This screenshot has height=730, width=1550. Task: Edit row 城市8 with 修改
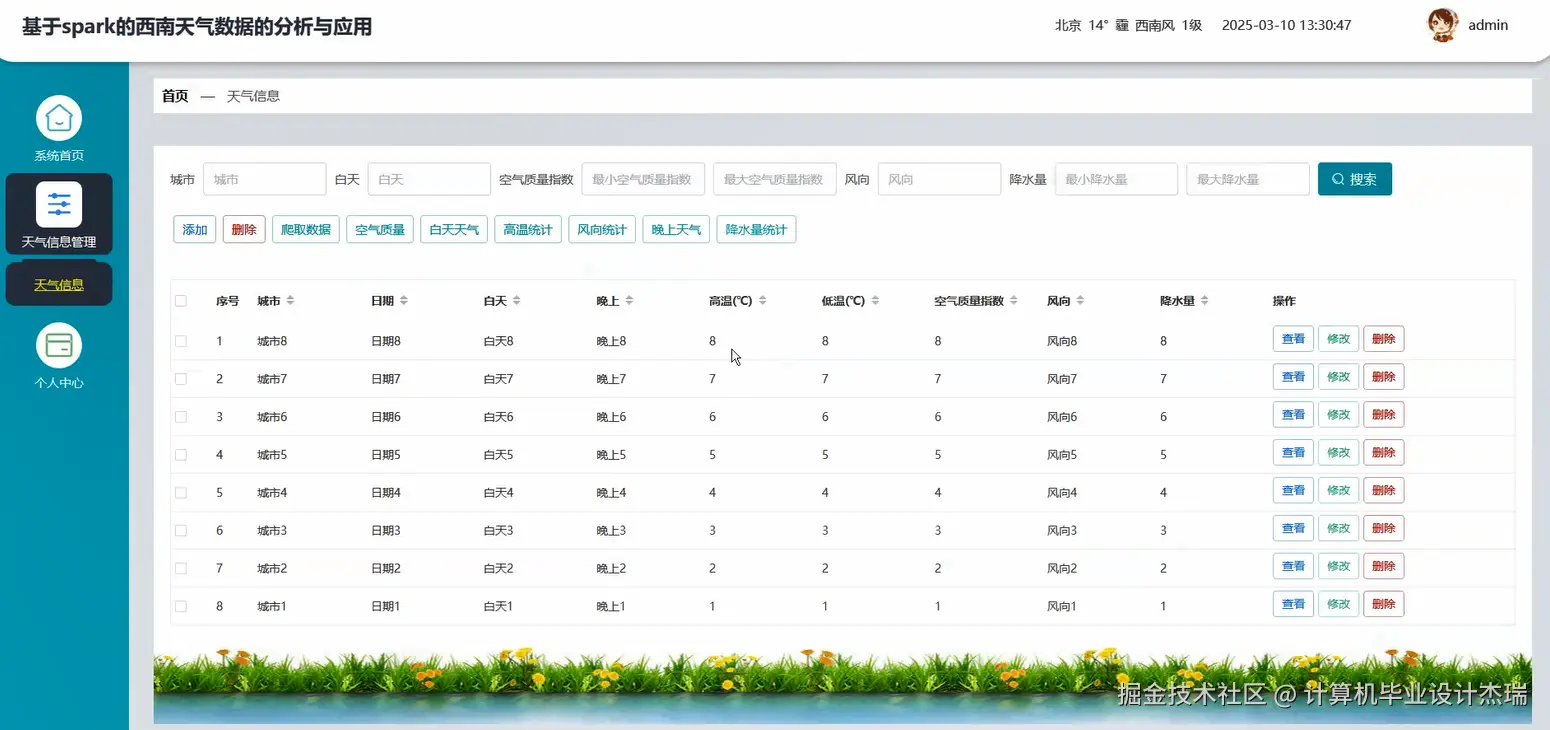coord(1338,339)
